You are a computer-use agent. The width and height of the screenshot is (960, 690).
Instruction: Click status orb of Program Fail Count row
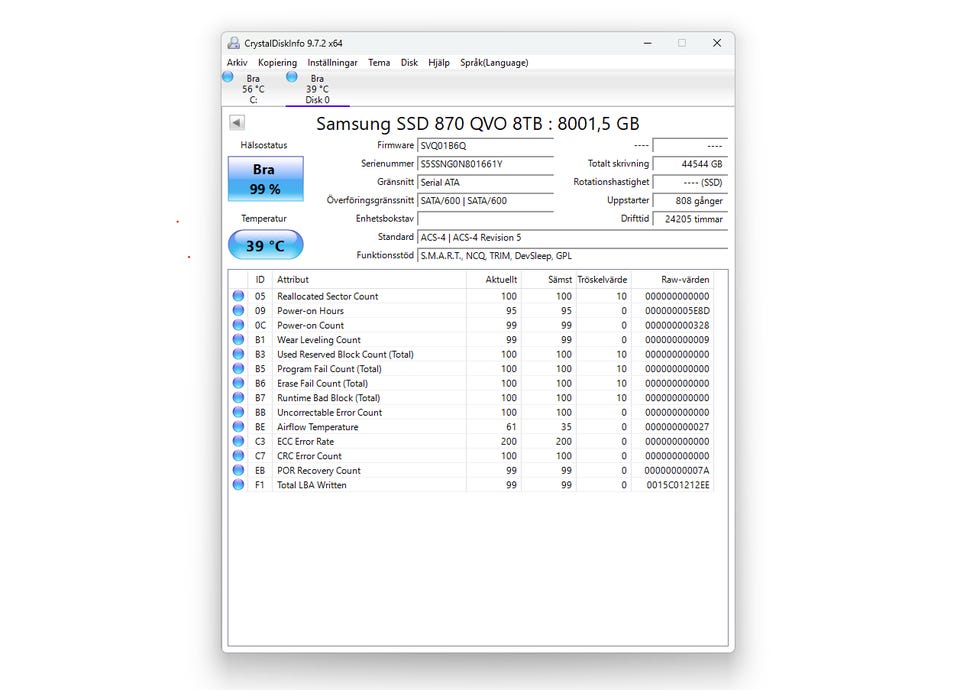[238, 369]
